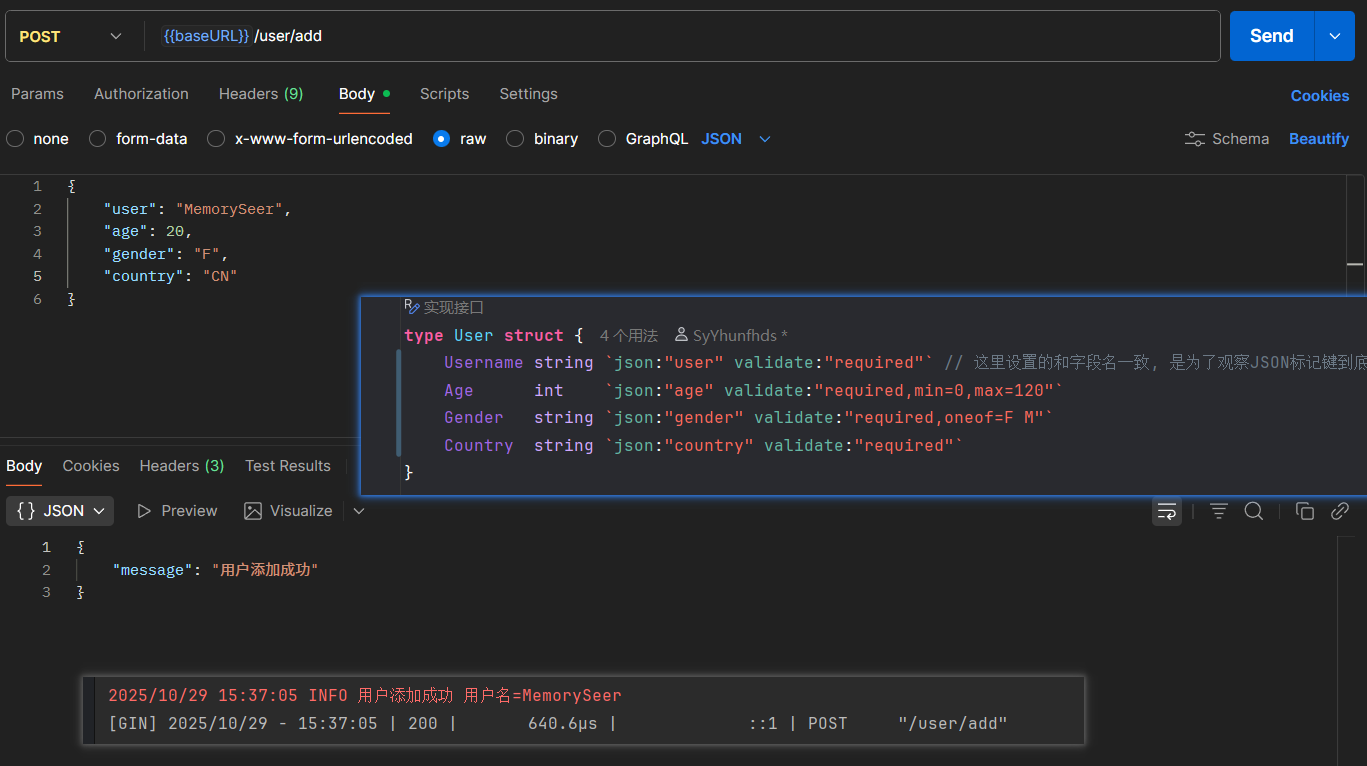Select the form-data body option
1367x766 pixels.
98,139
